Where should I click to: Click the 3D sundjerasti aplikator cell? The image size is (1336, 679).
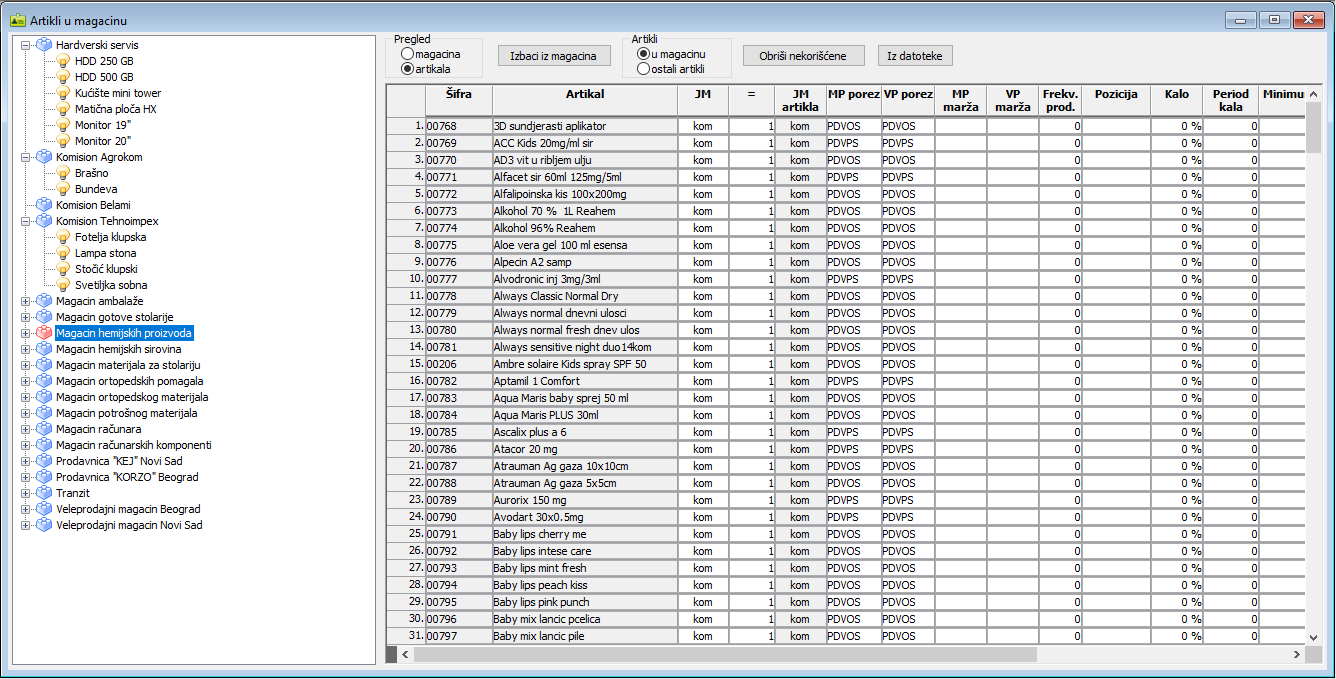(585, 126)
